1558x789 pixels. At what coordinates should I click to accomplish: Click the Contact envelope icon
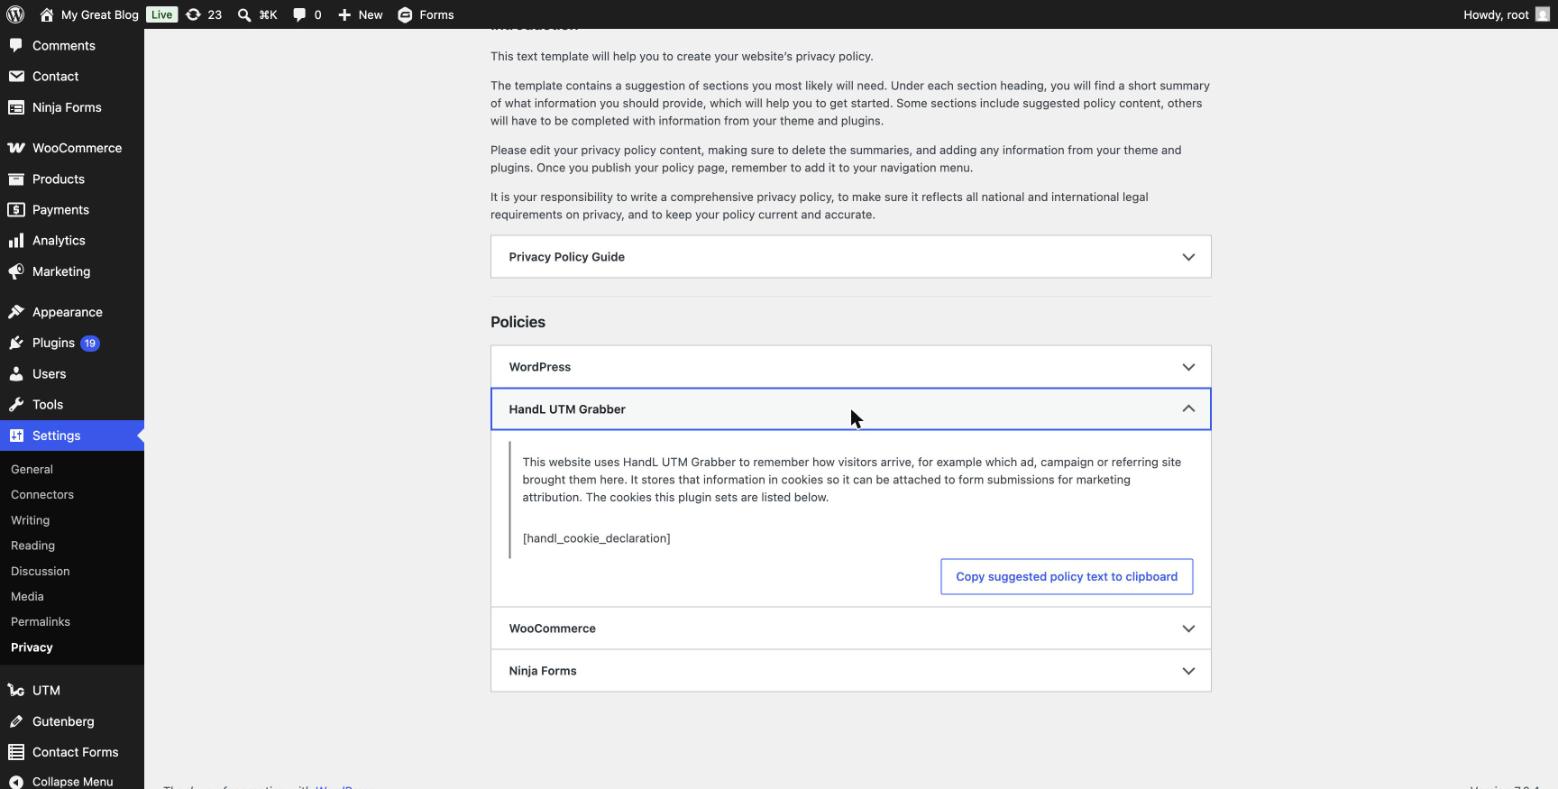pyautogui.click(x=16, y=76)
